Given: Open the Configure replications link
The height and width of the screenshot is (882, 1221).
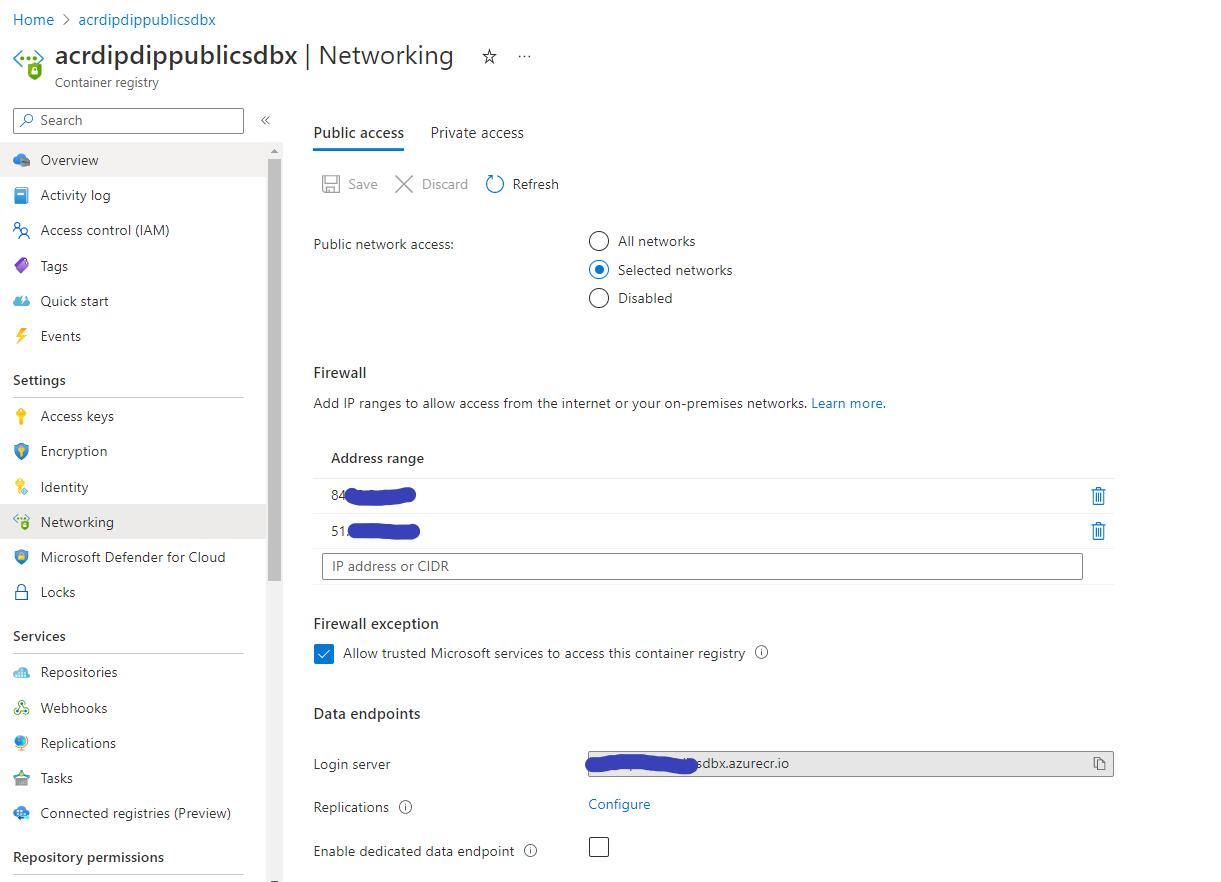Looking at the screenshot, I should coord(619,804).
